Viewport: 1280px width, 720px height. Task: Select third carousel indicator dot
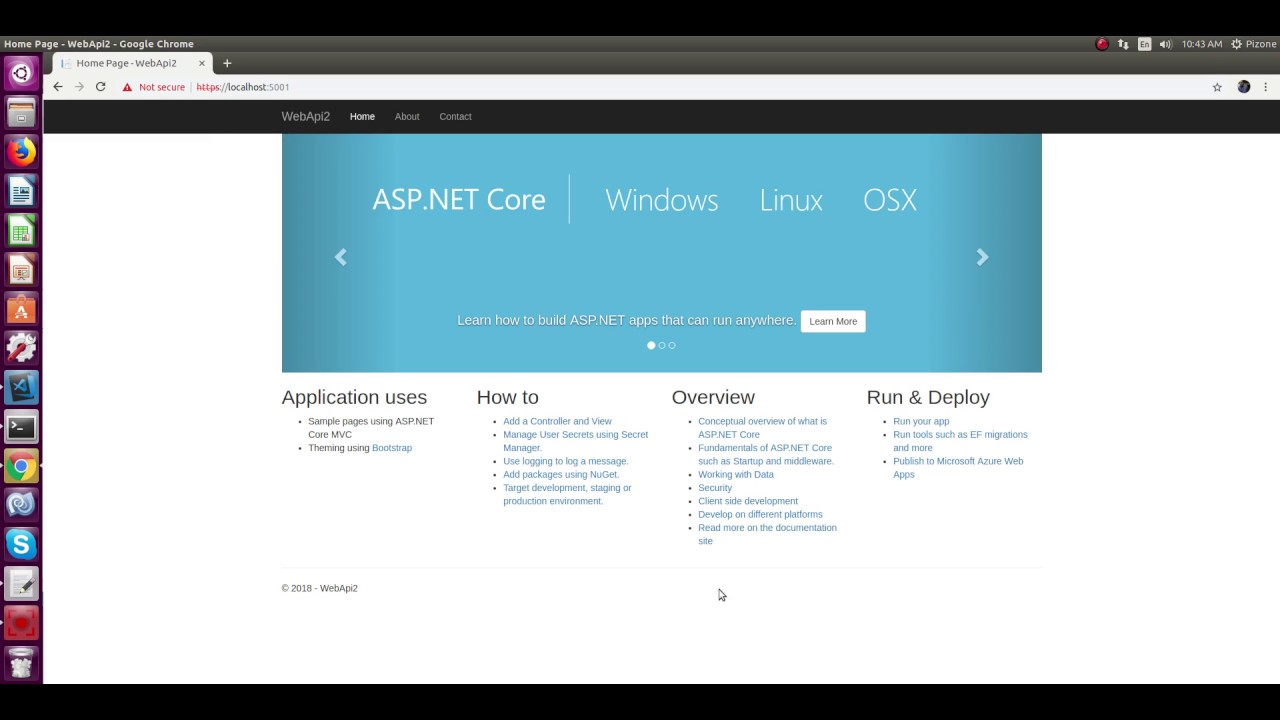[x=672, y=345]
